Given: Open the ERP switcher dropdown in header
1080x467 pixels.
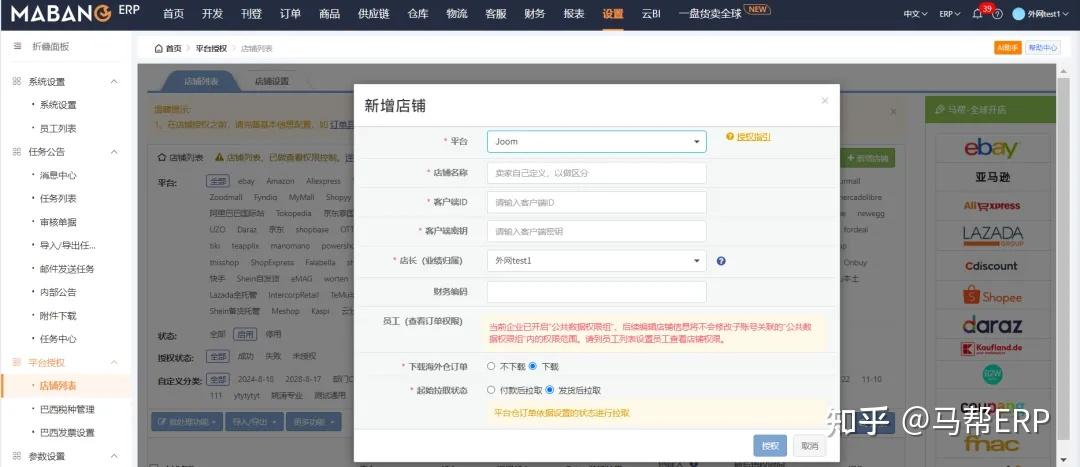Looking at the screenshot, I should pyautogui.click(x=950, y=14).
